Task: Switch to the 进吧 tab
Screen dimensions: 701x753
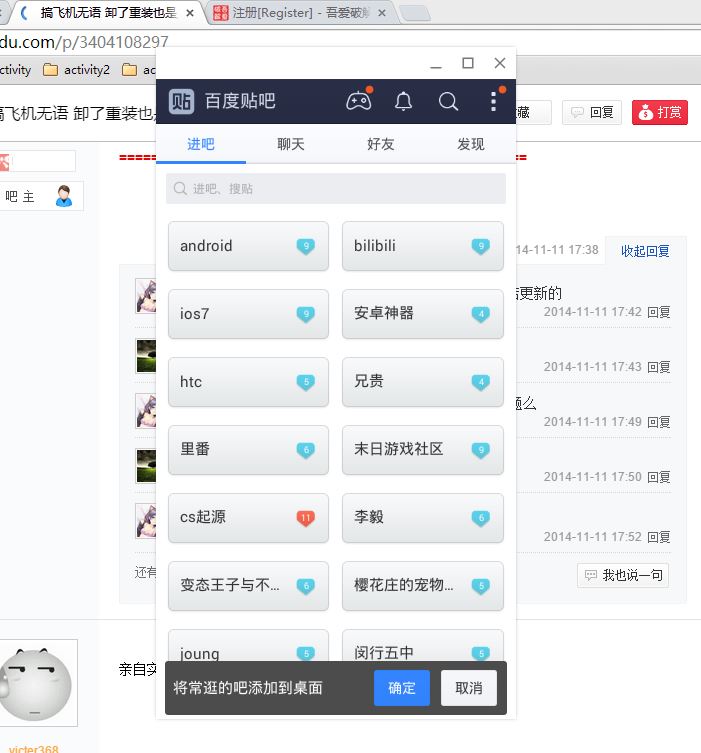Action: (201, 144)
